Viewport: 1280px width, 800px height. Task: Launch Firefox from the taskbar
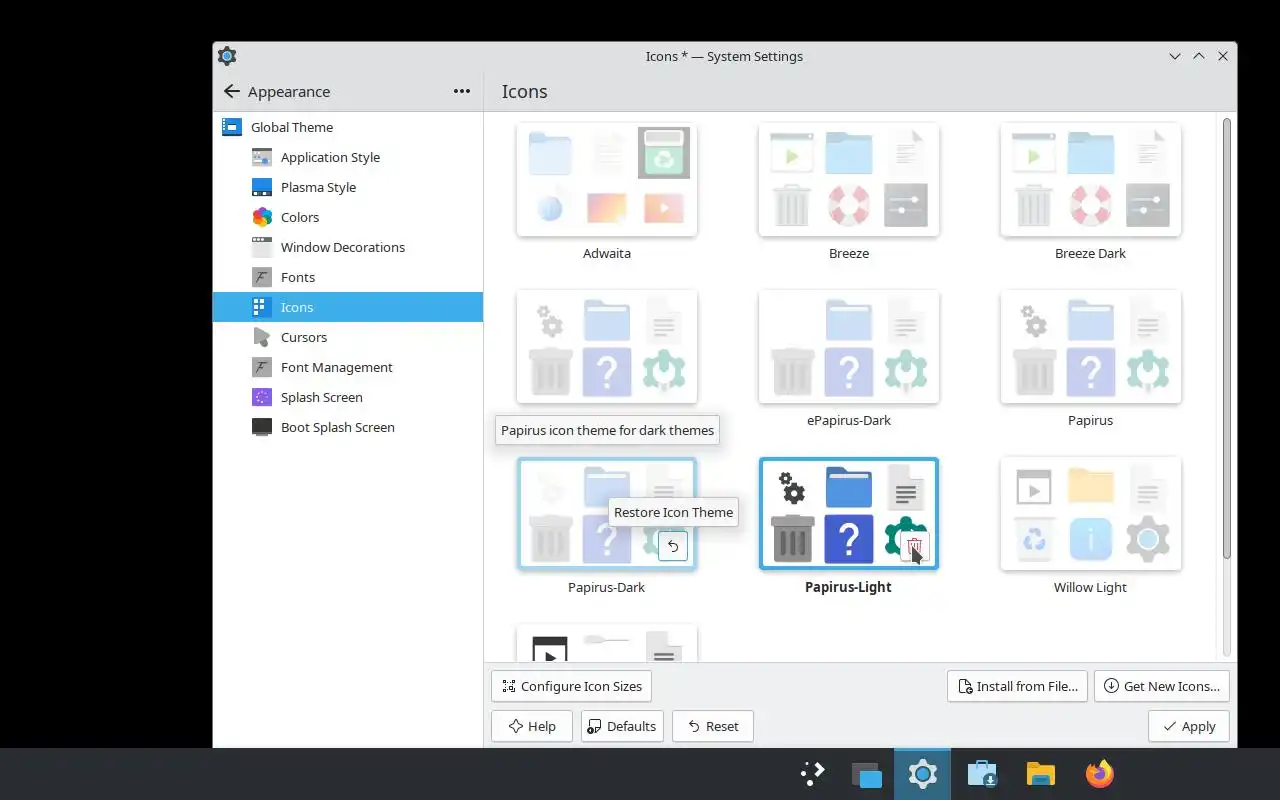(x=1100, y=774)
